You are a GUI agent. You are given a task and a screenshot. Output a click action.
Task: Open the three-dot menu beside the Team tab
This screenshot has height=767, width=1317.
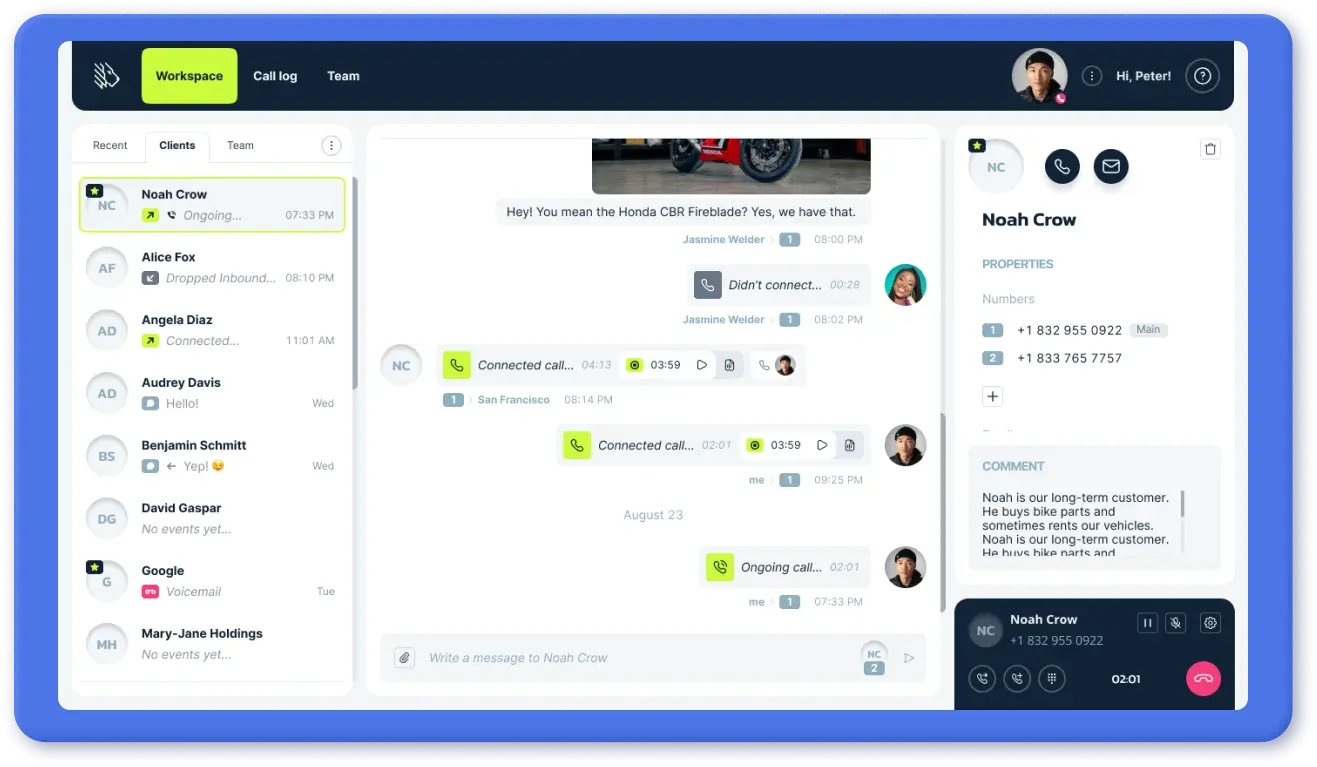(x=331, y=146)
